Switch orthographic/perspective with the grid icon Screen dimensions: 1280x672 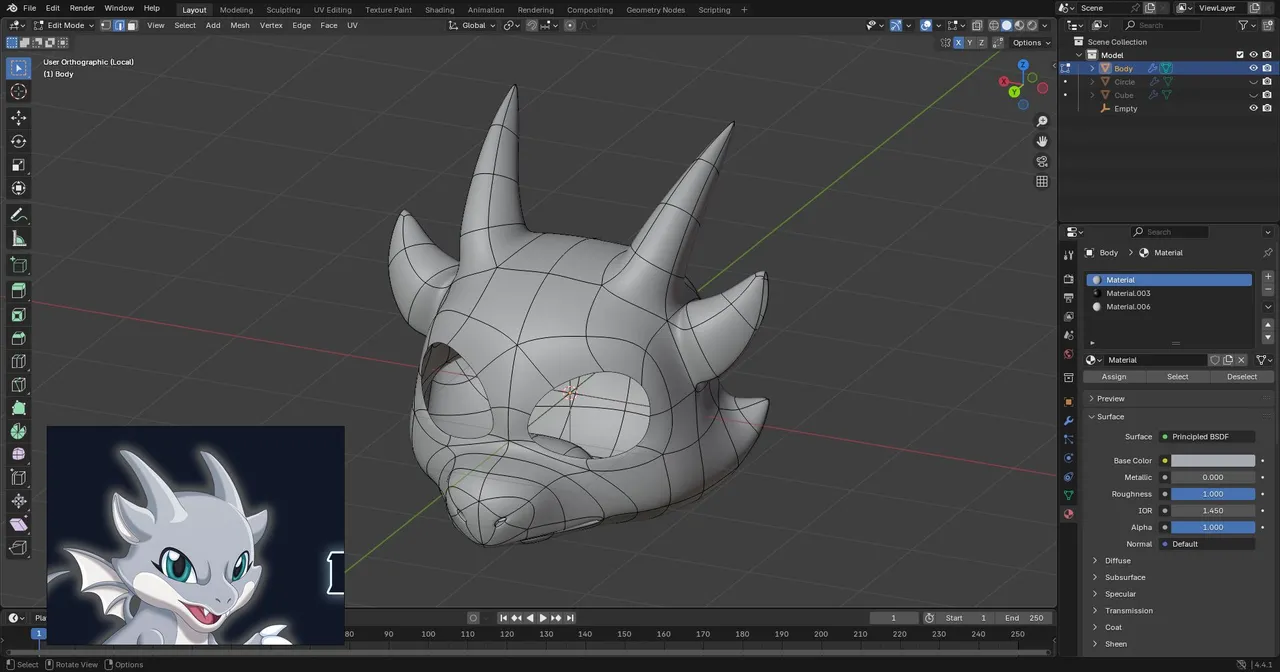pyautogui.click(x=1042, y=181)
